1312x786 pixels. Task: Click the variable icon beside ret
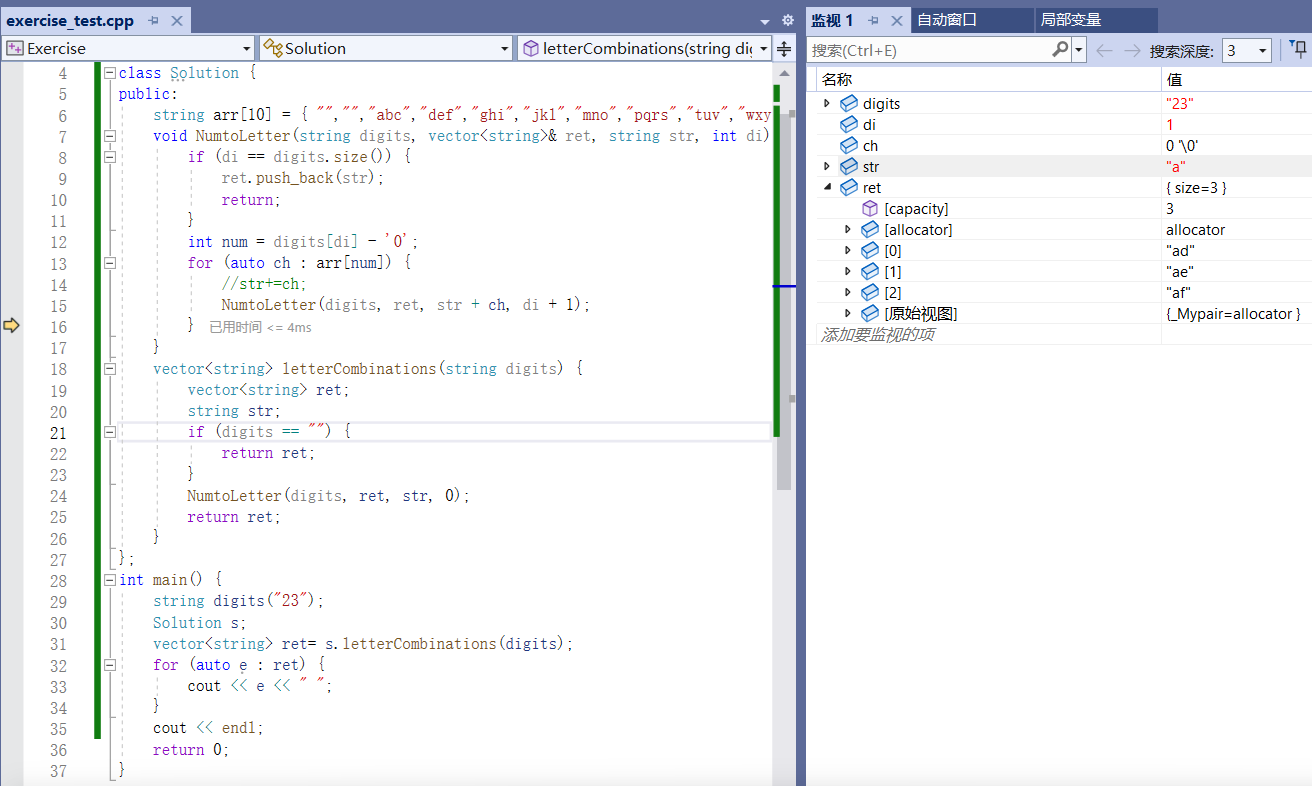[848, 187]
